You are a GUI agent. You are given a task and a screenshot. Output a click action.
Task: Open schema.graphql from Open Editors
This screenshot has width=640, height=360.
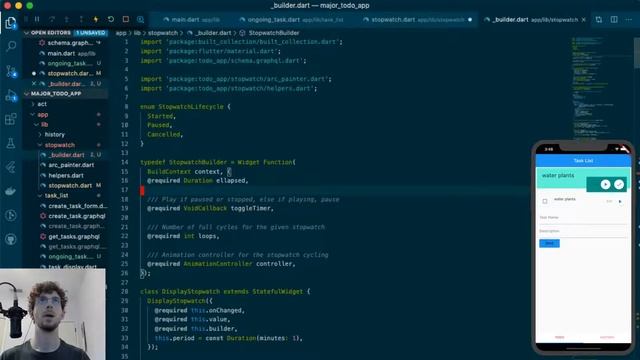point(70,43)
